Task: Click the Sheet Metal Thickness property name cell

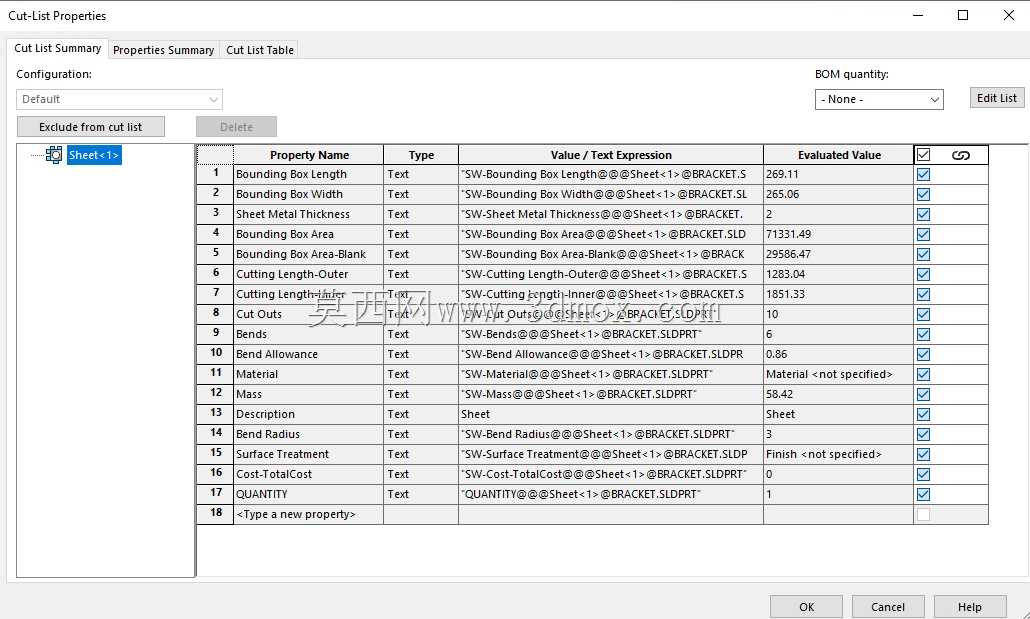Action: [x=308, y=214]
